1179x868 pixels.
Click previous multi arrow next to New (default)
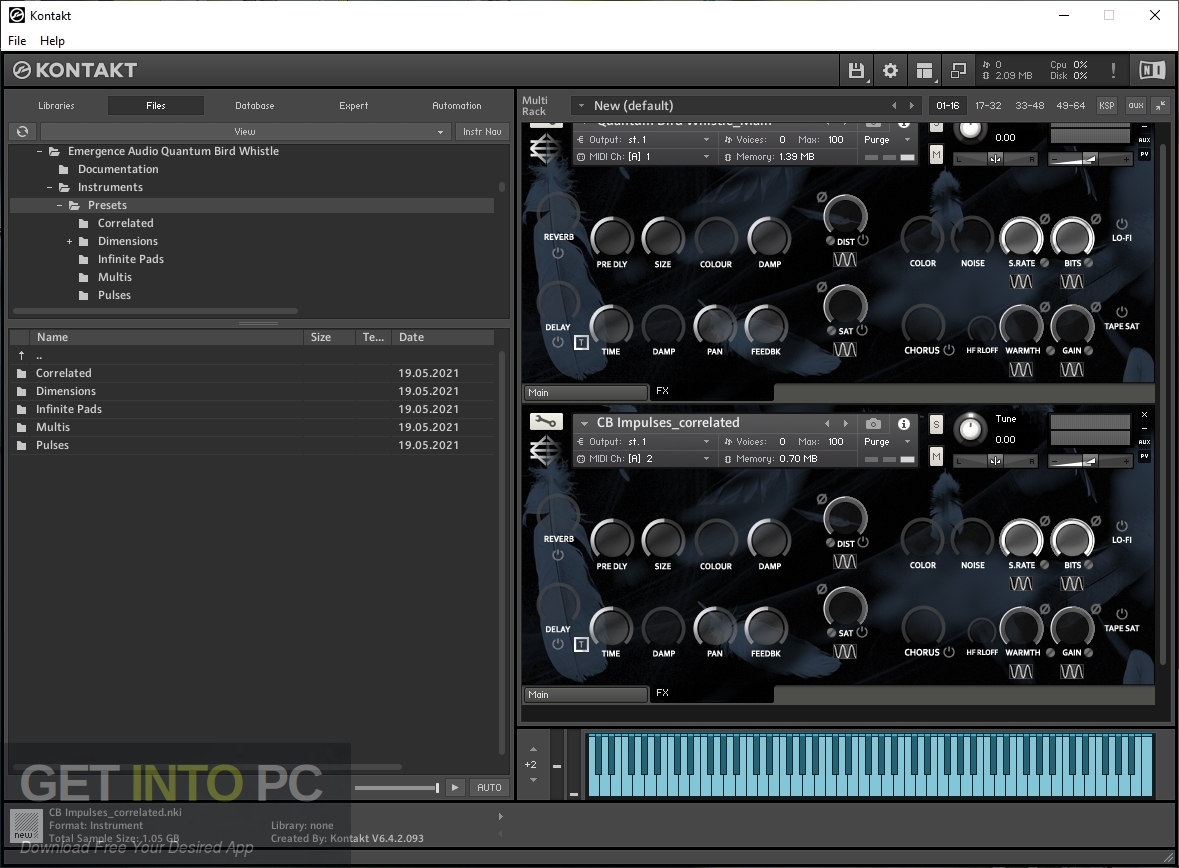pos(894,106)
